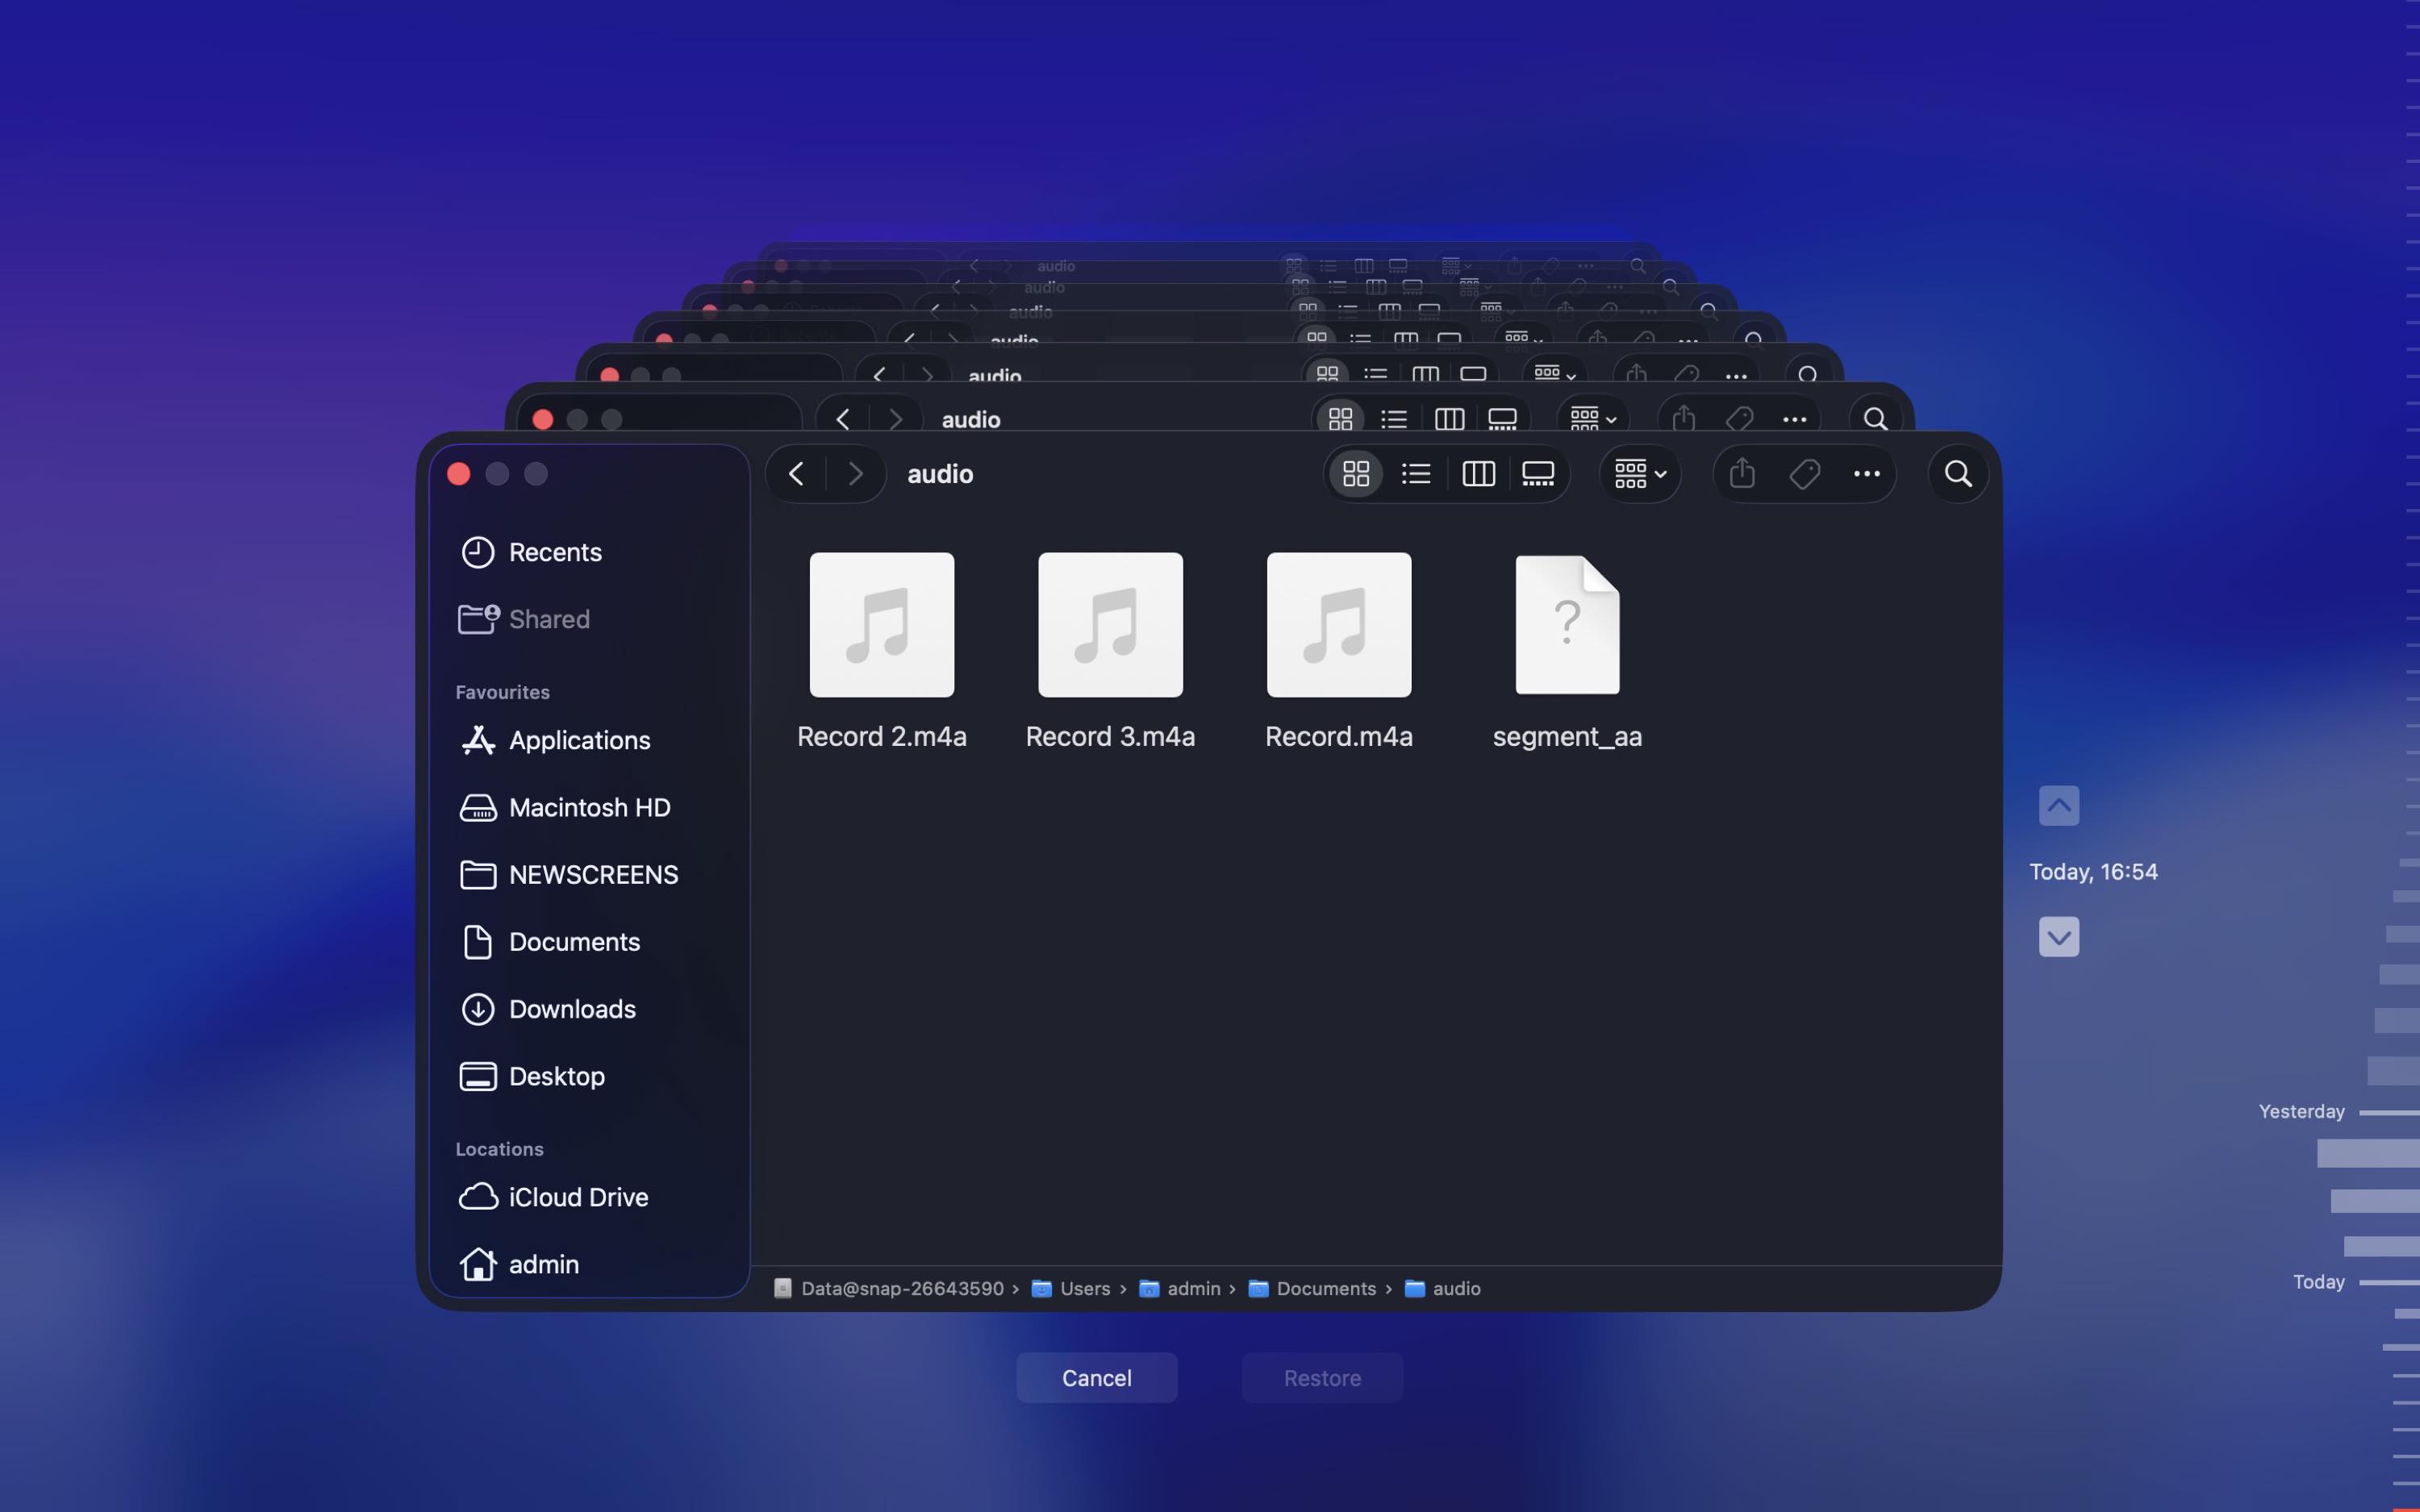The width and height of the screenshot is (2420, 1512).
Task: Select the Record 3.m4a file icon
Action: [1110, 624]
